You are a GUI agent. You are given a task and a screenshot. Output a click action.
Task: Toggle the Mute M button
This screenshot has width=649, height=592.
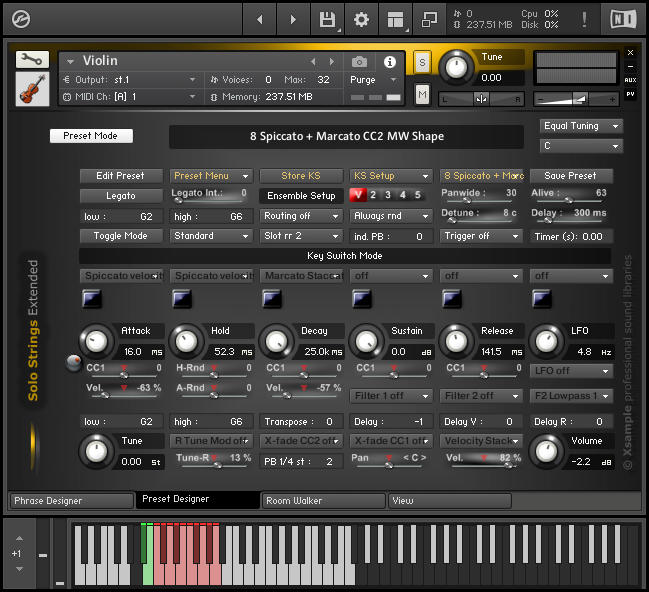pyautogui.click(x=422, y=95)
